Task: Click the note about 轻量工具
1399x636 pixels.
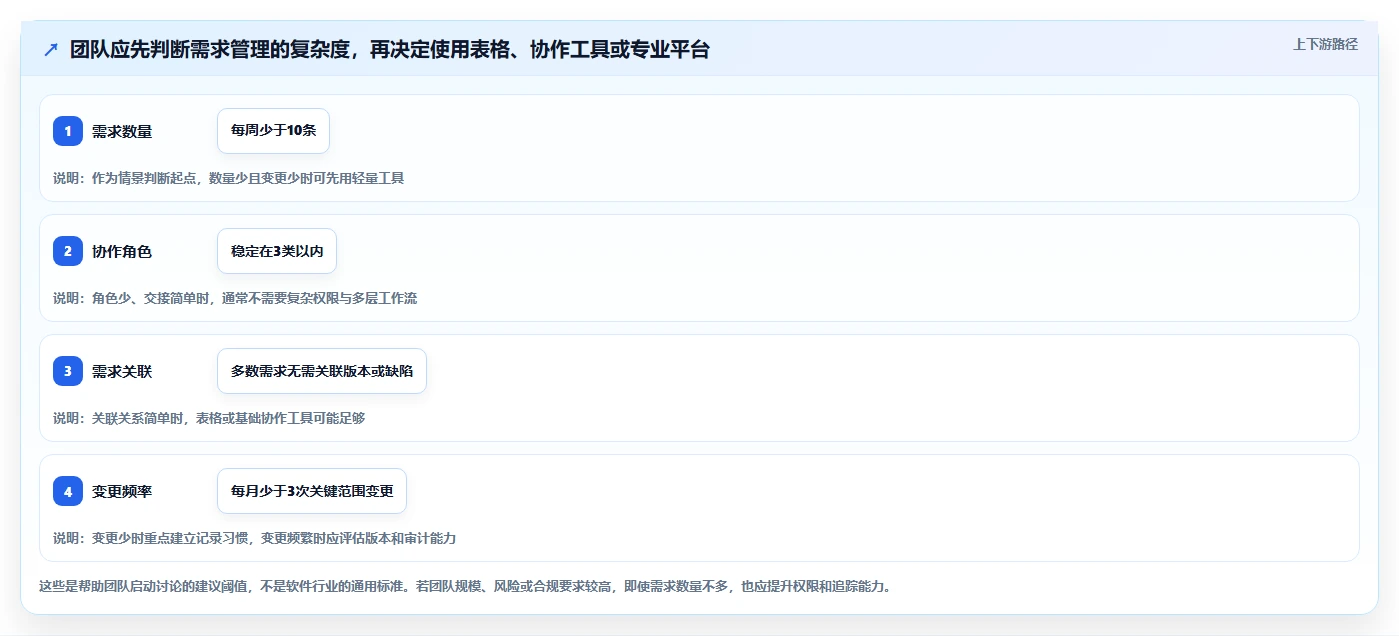Action: coord(228,178)
